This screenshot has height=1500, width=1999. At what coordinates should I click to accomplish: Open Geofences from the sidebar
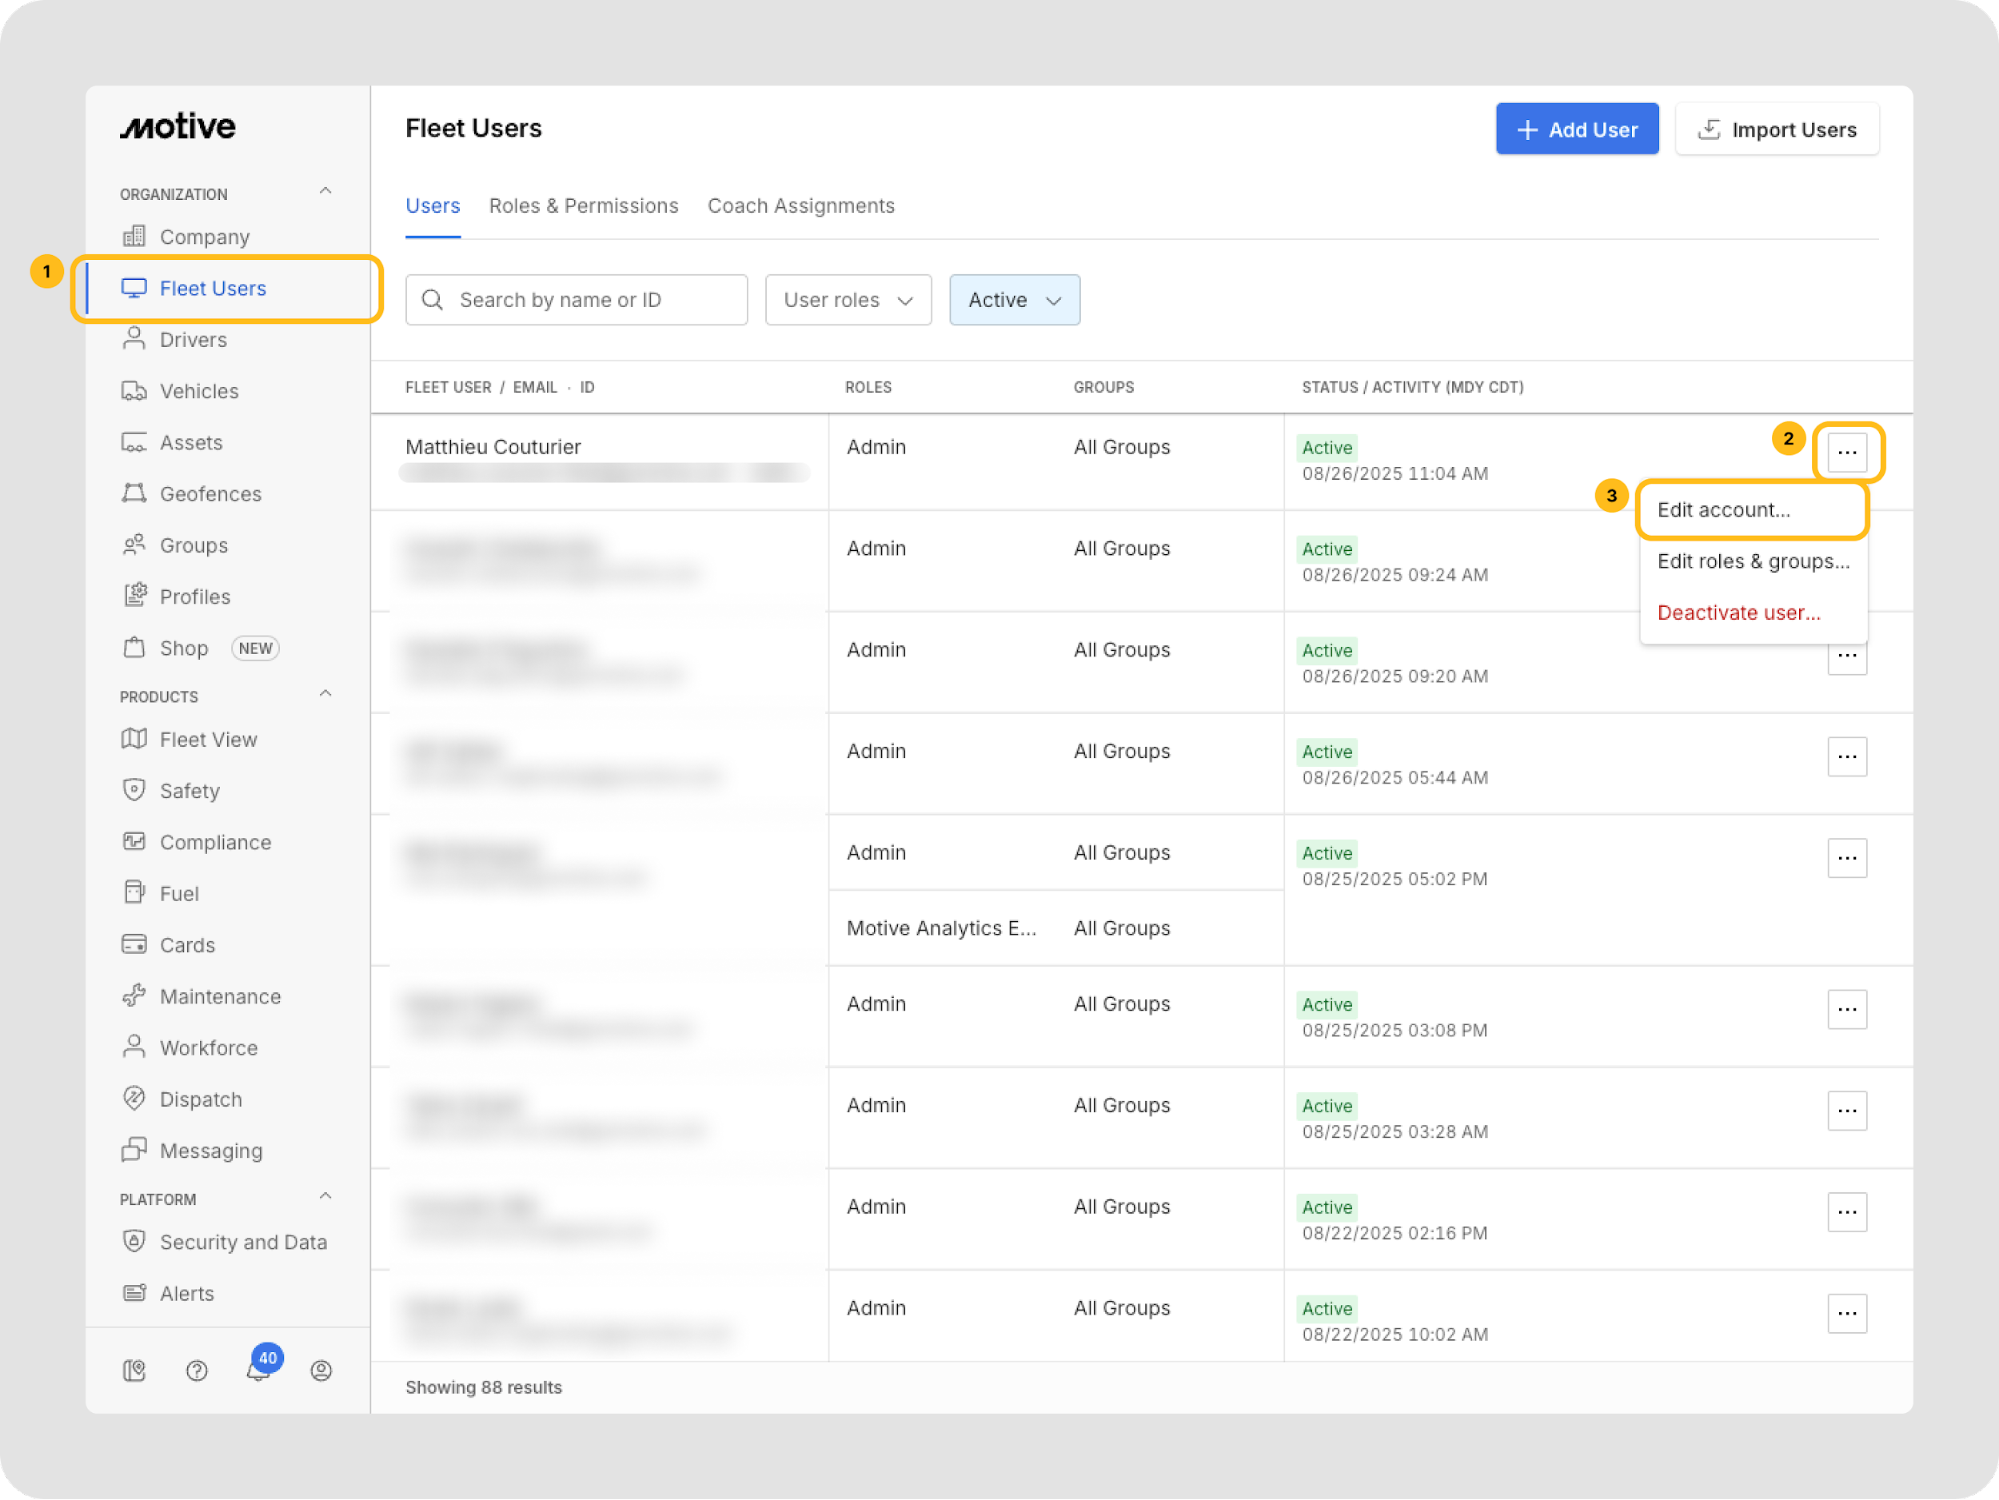tap(210, 494)
